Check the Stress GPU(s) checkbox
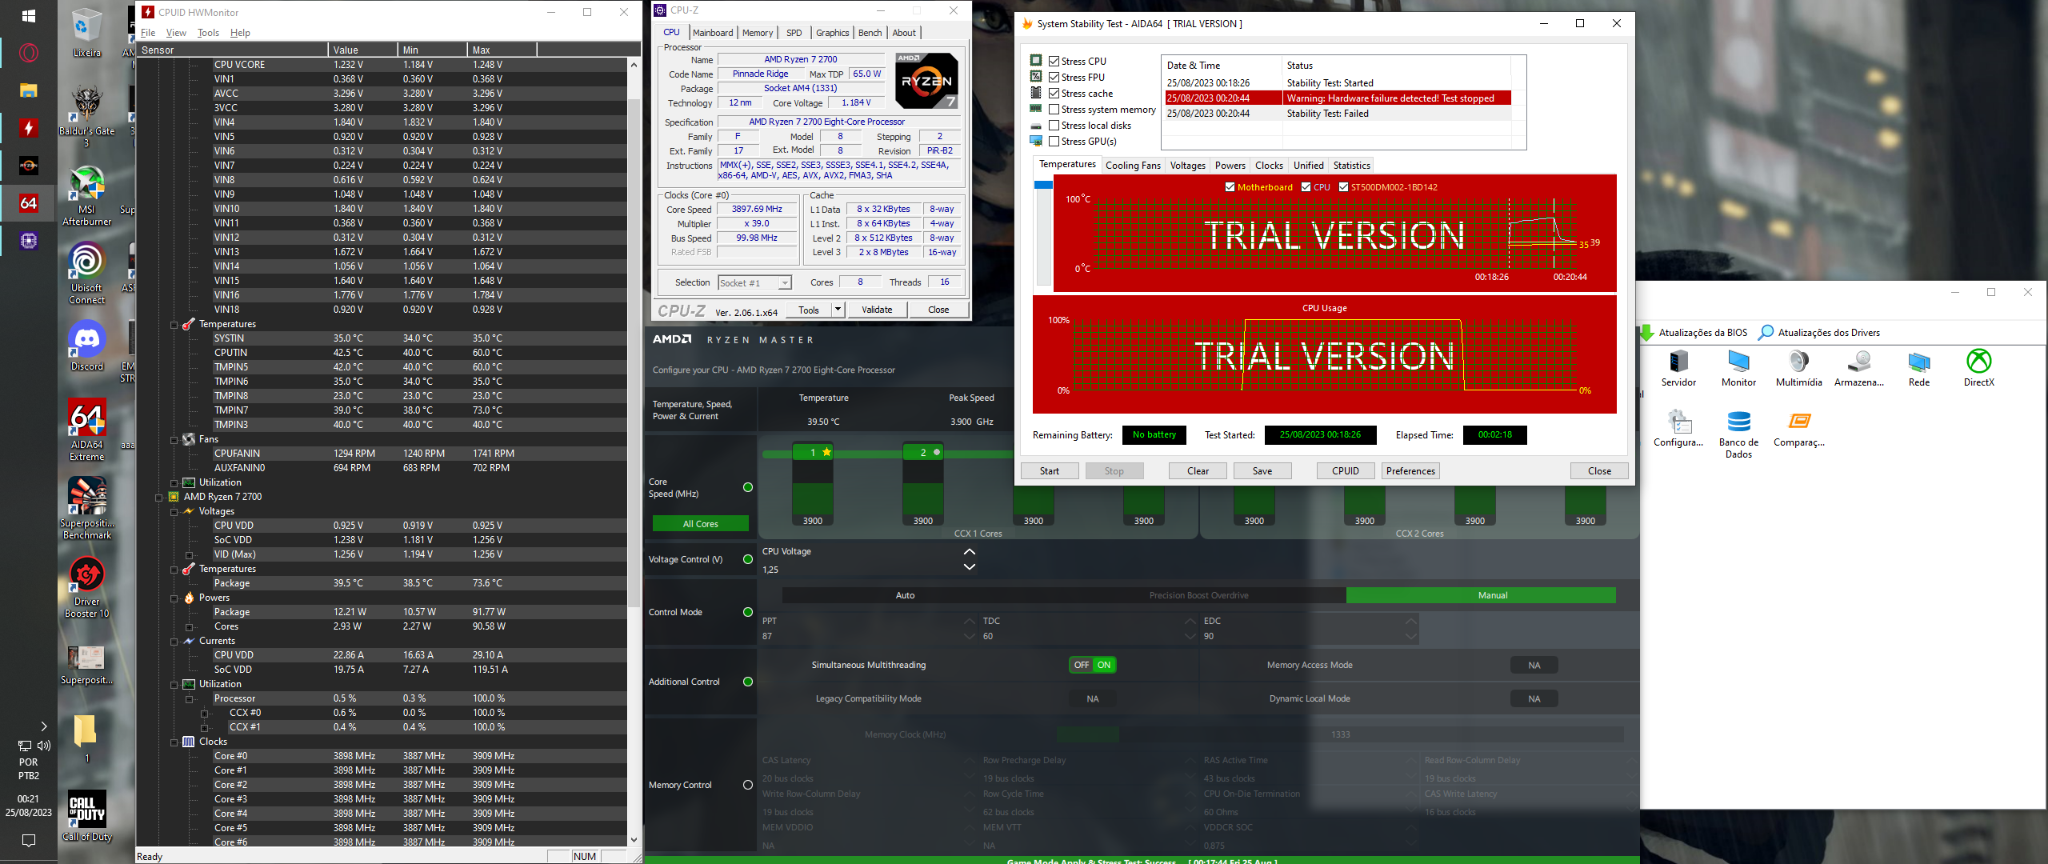 pos(1054,141)
